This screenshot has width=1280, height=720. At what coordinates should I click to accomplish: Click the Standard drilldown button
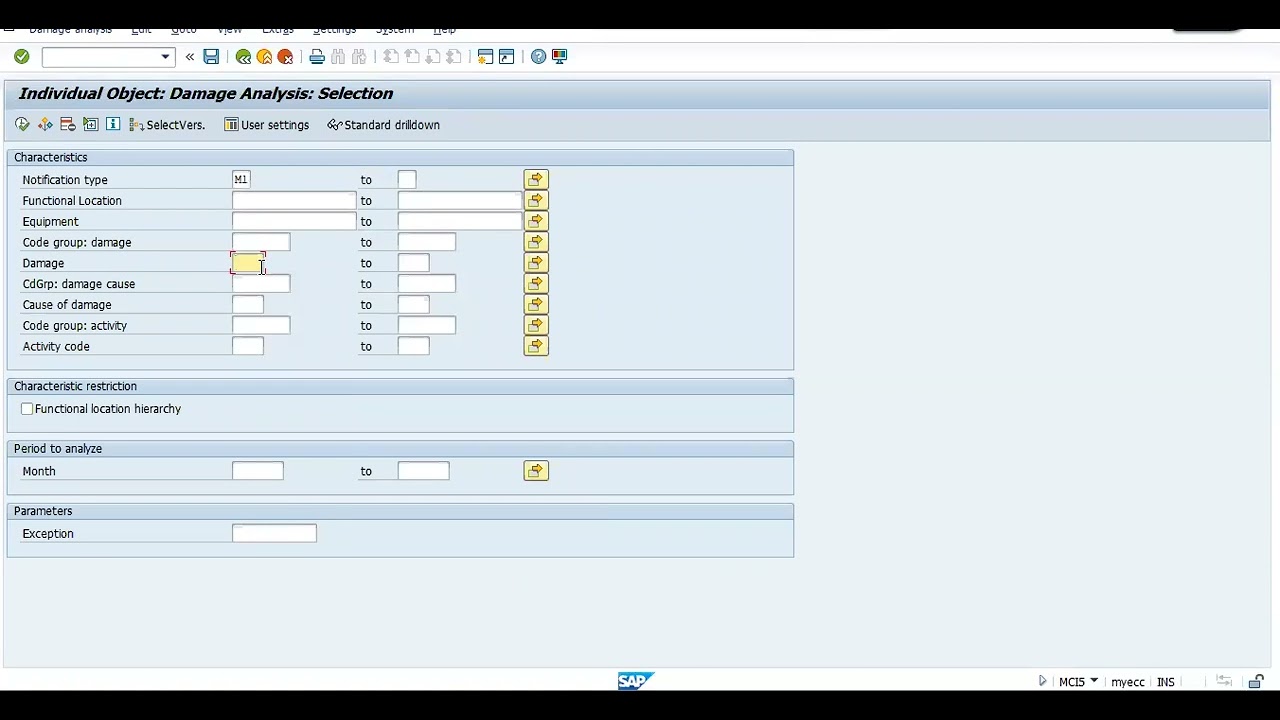[383, 125]
